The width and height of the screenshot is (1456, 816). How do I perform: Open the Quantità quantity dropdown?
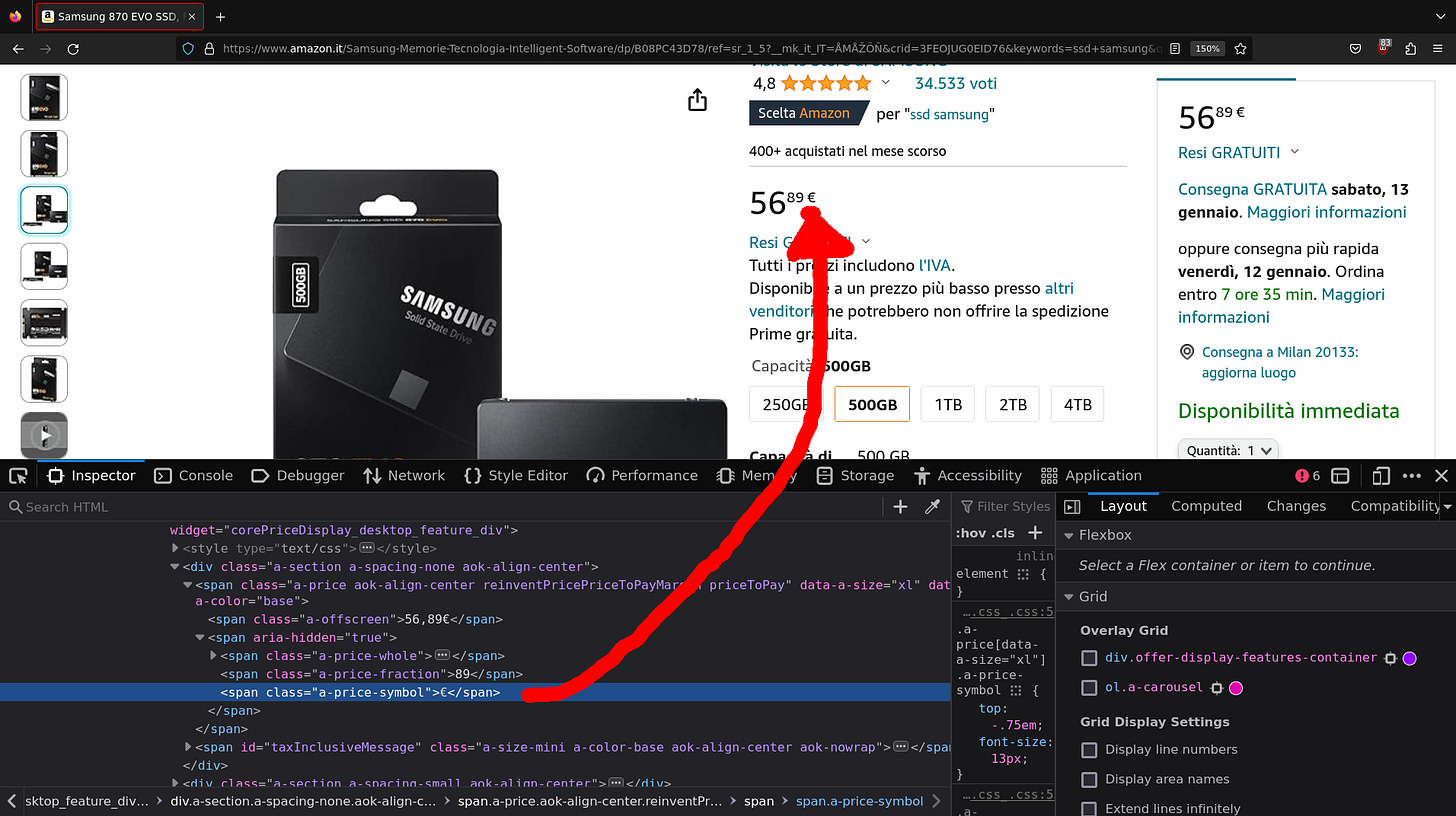click(x=1227, y=450)
